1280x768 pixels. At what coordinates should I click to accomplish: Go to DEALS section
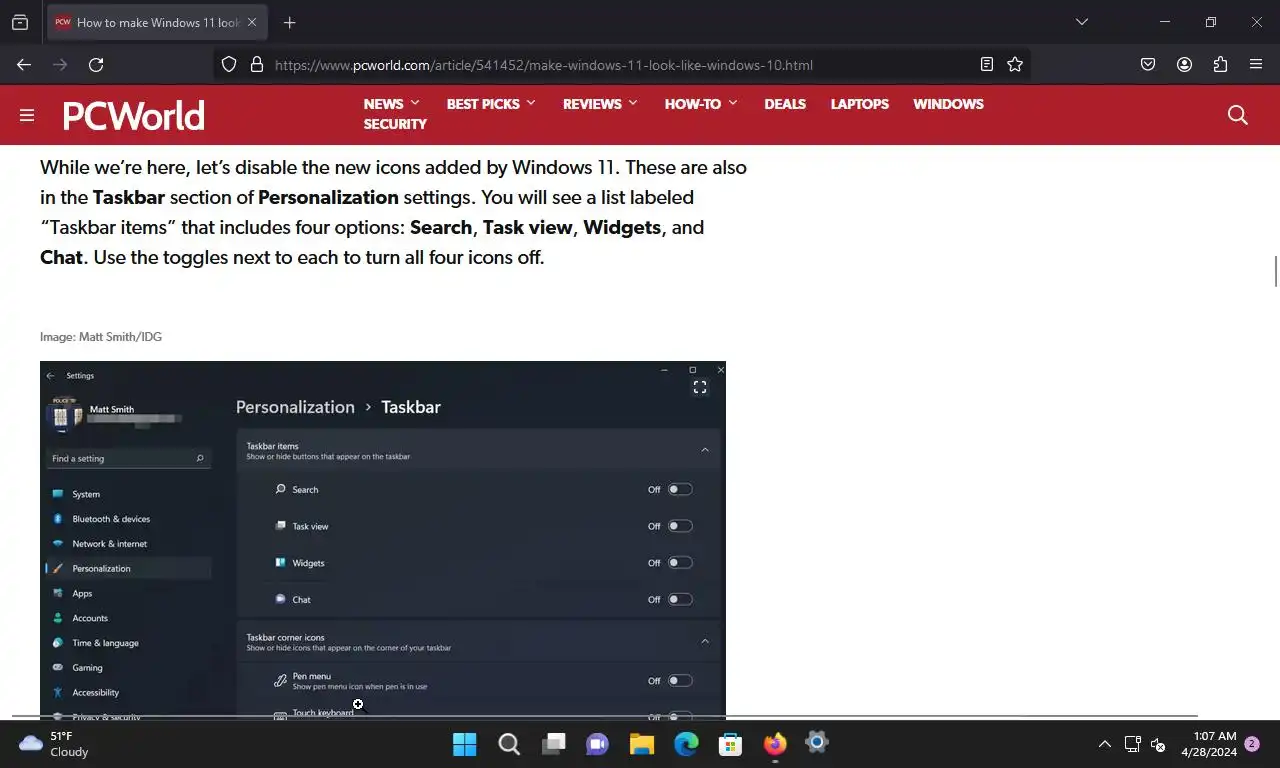coord(785,104)
